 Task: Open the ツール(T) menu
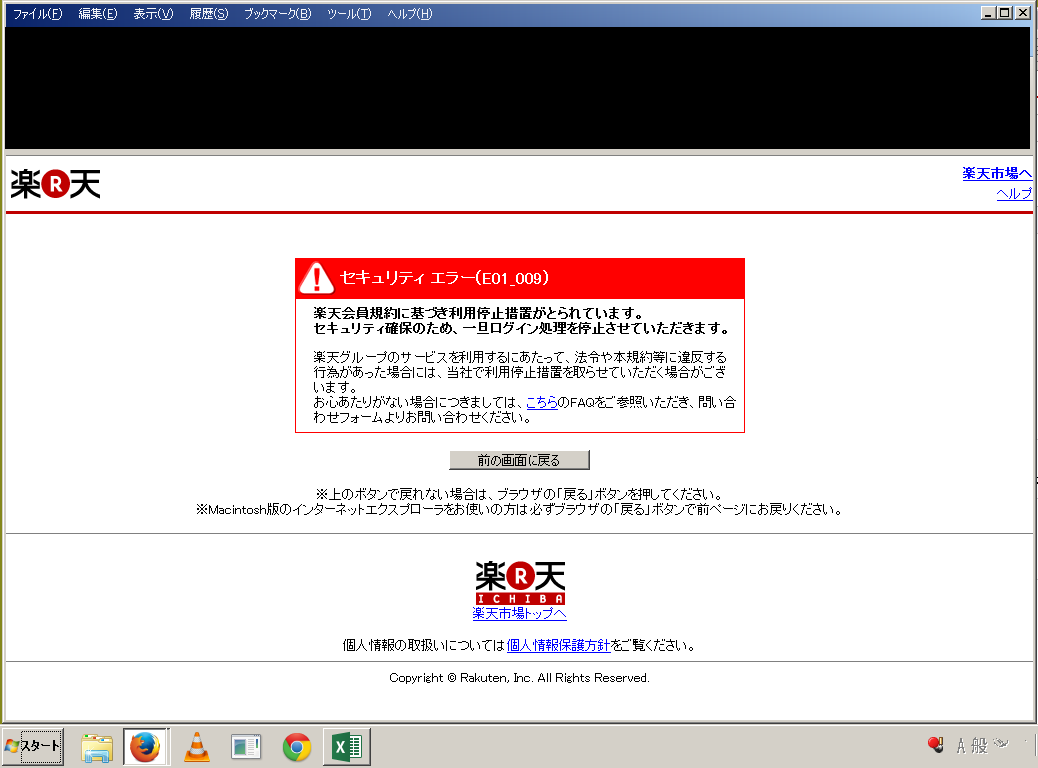coord(349,14)
